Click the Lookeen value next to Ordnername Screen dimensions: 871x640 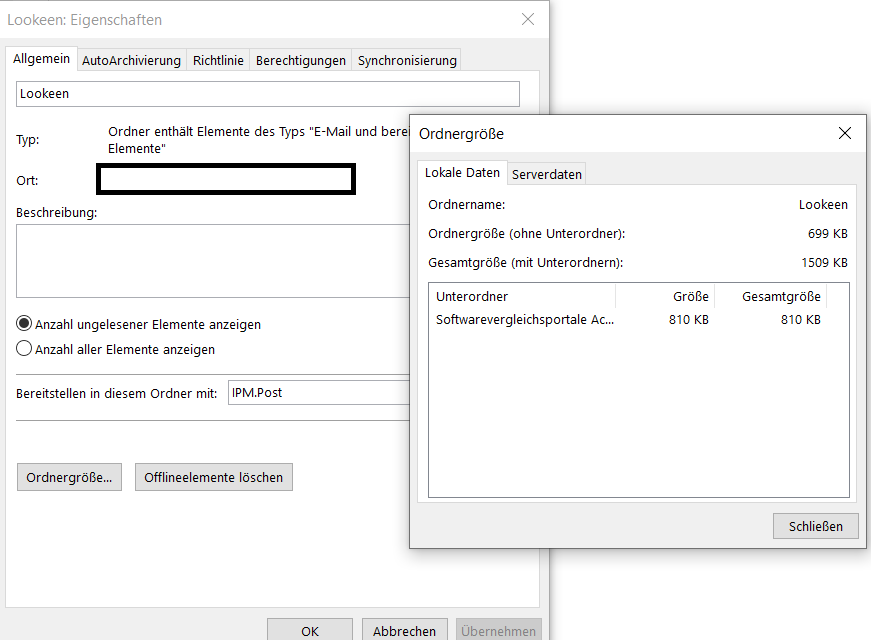[823, 204]
